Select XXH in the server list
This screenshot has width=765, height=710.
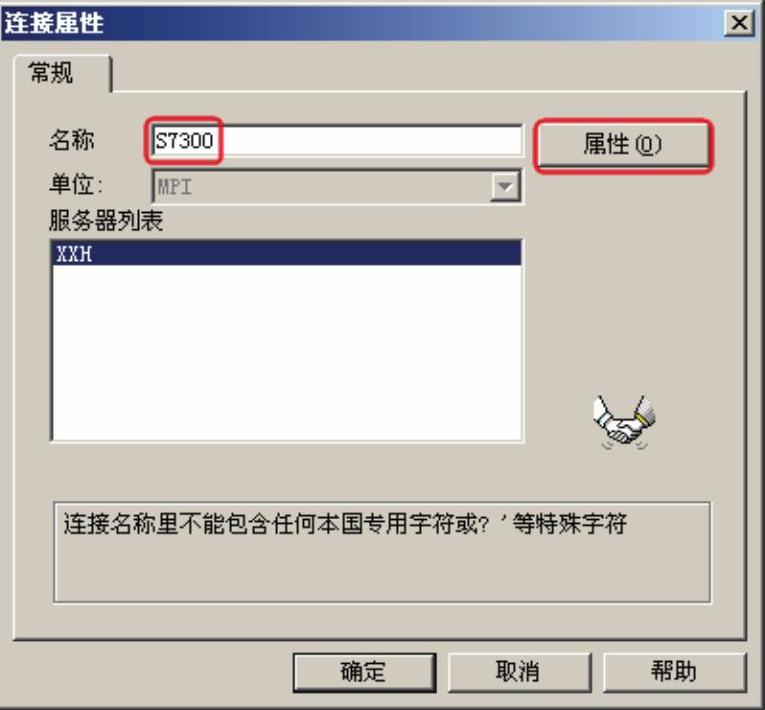point(286,254)
